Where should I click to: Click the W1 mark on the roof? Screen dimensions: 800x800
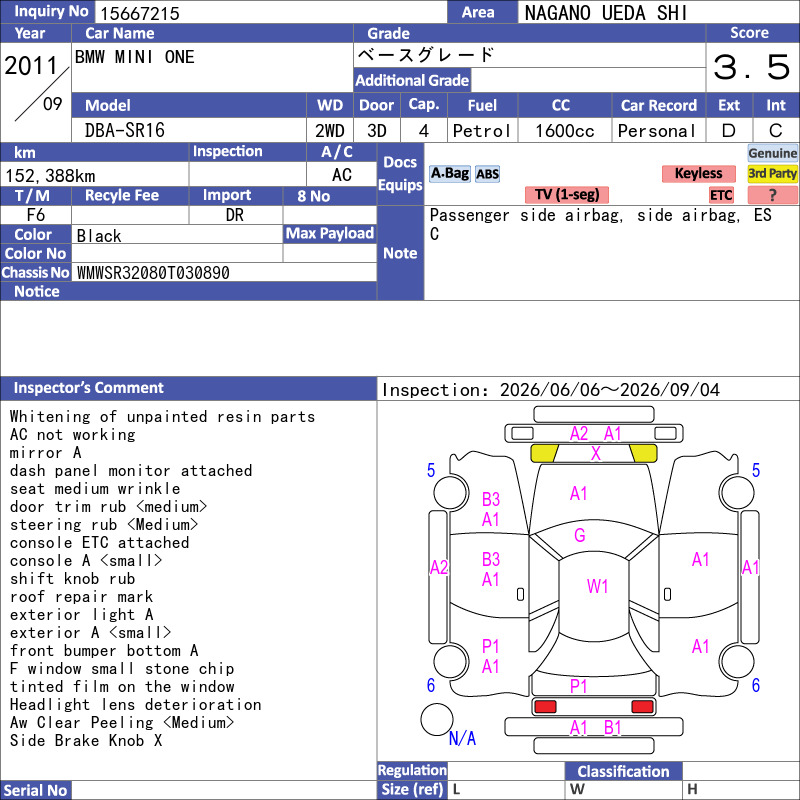point(597,586)
